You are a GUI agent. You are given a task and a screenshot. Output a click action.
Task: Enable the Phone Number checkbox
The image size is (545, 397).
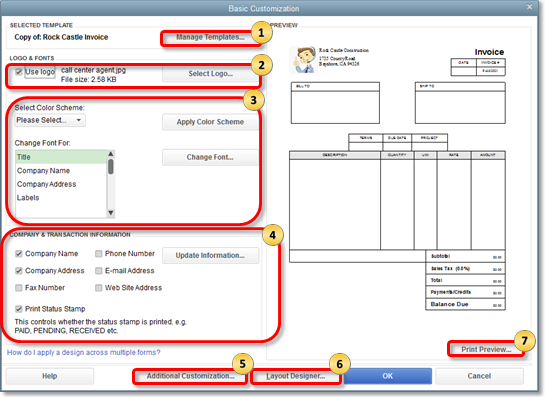99,254
